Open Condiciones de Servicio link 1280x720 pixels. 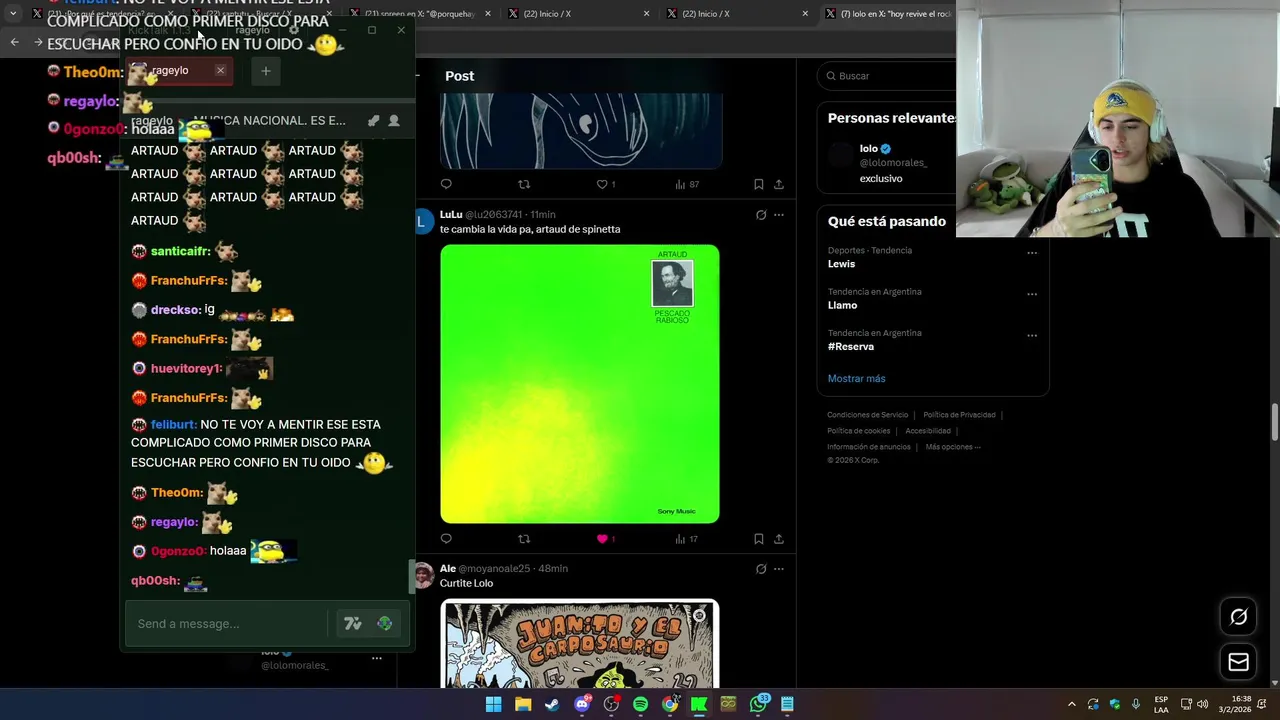867,415
